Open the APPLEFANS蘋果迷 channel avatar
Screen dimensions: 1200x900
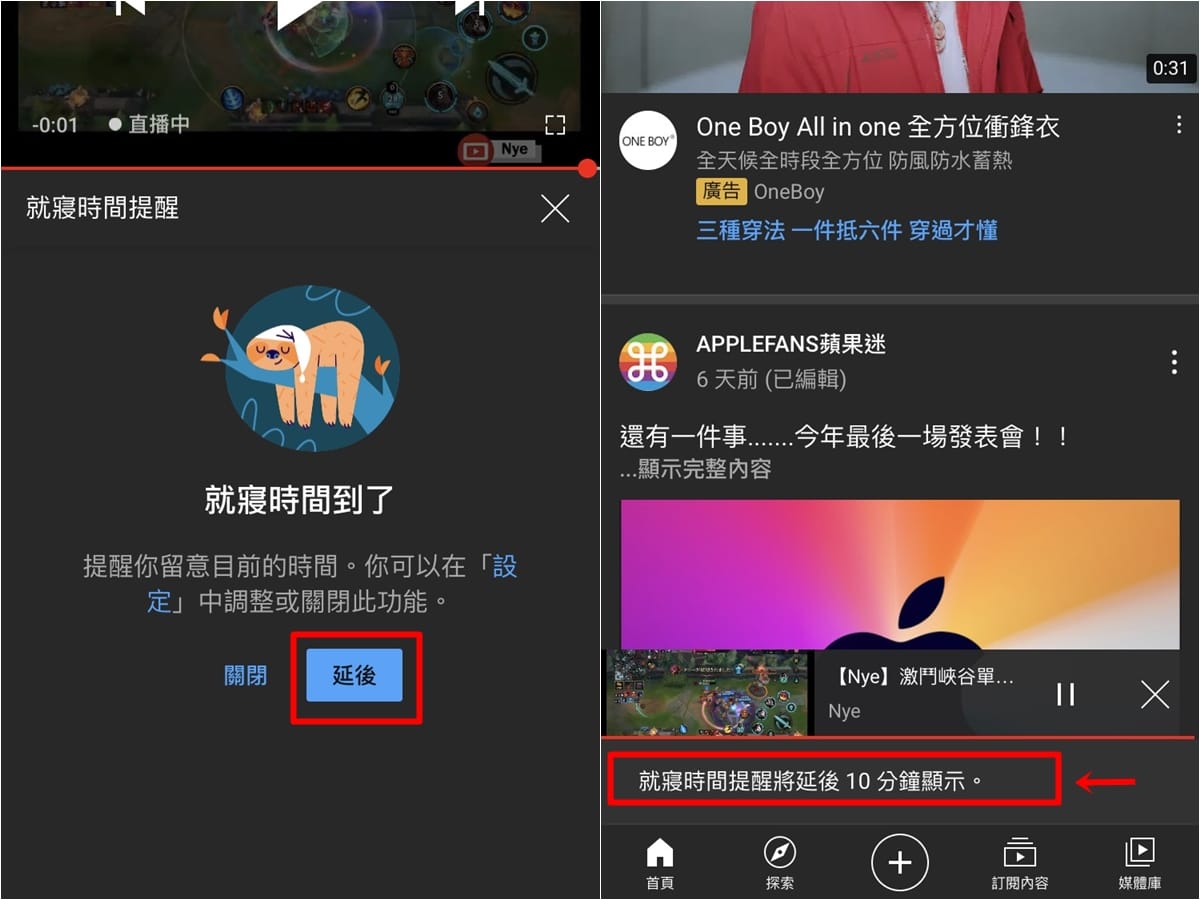(647, 361)
